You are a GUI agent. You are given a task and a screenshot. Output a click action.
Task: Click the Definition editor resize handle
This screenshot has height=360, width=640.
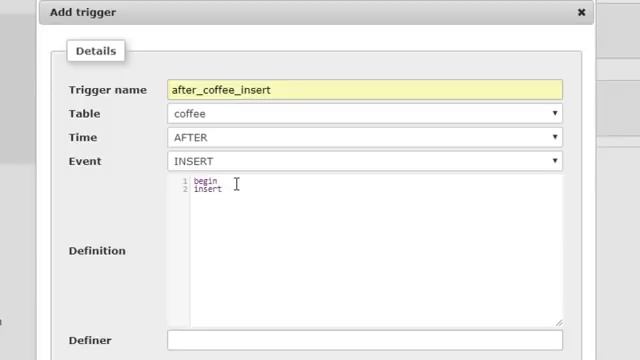(559, 323)
